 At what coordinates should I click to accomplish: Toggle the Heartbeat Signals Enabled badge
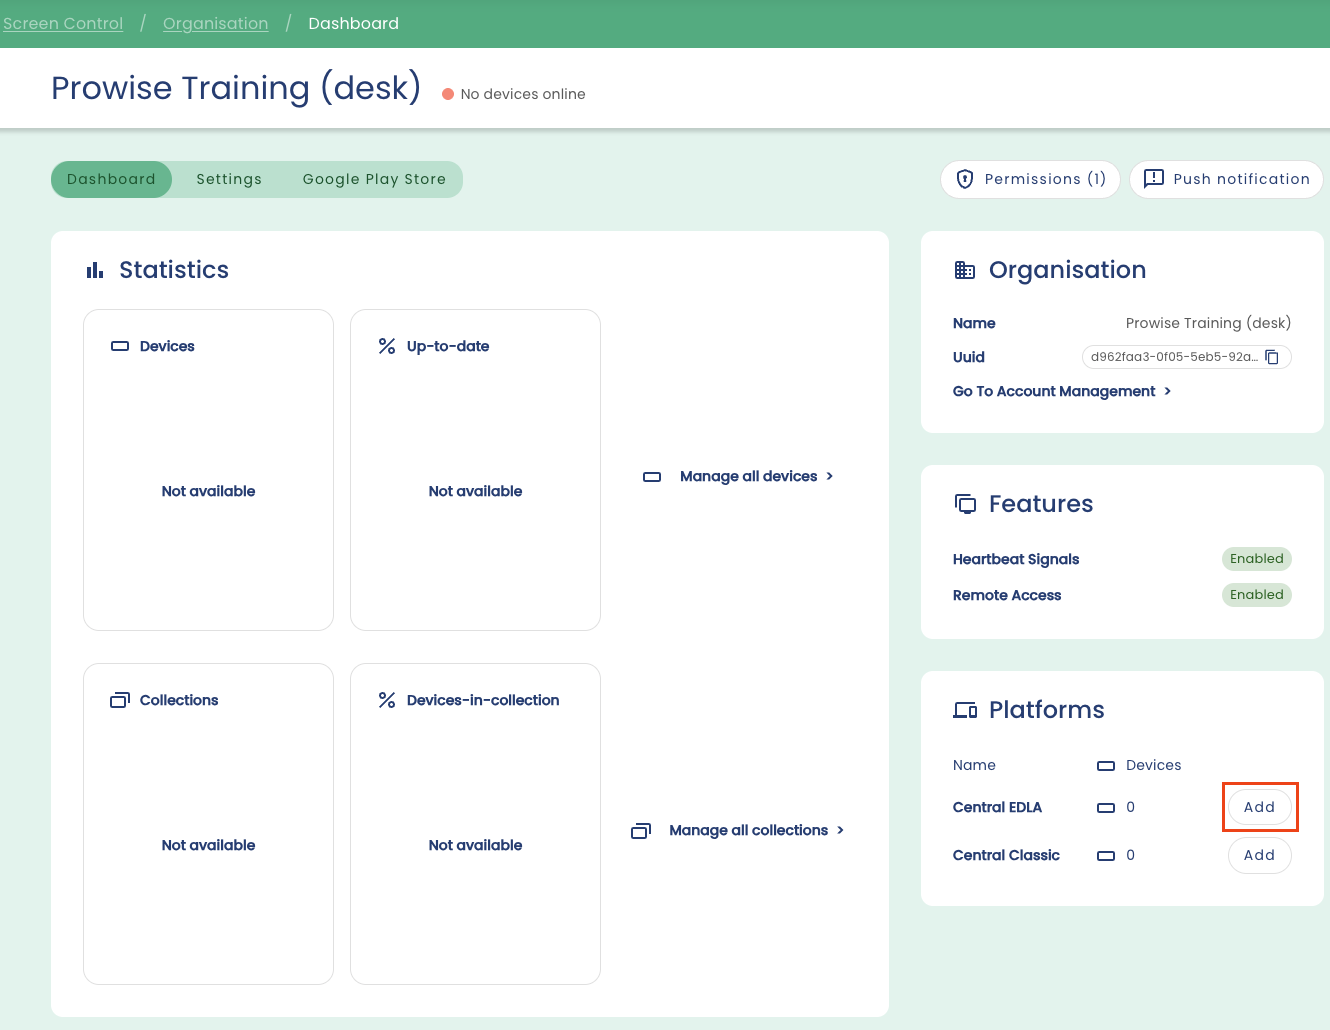[1256, 559]
